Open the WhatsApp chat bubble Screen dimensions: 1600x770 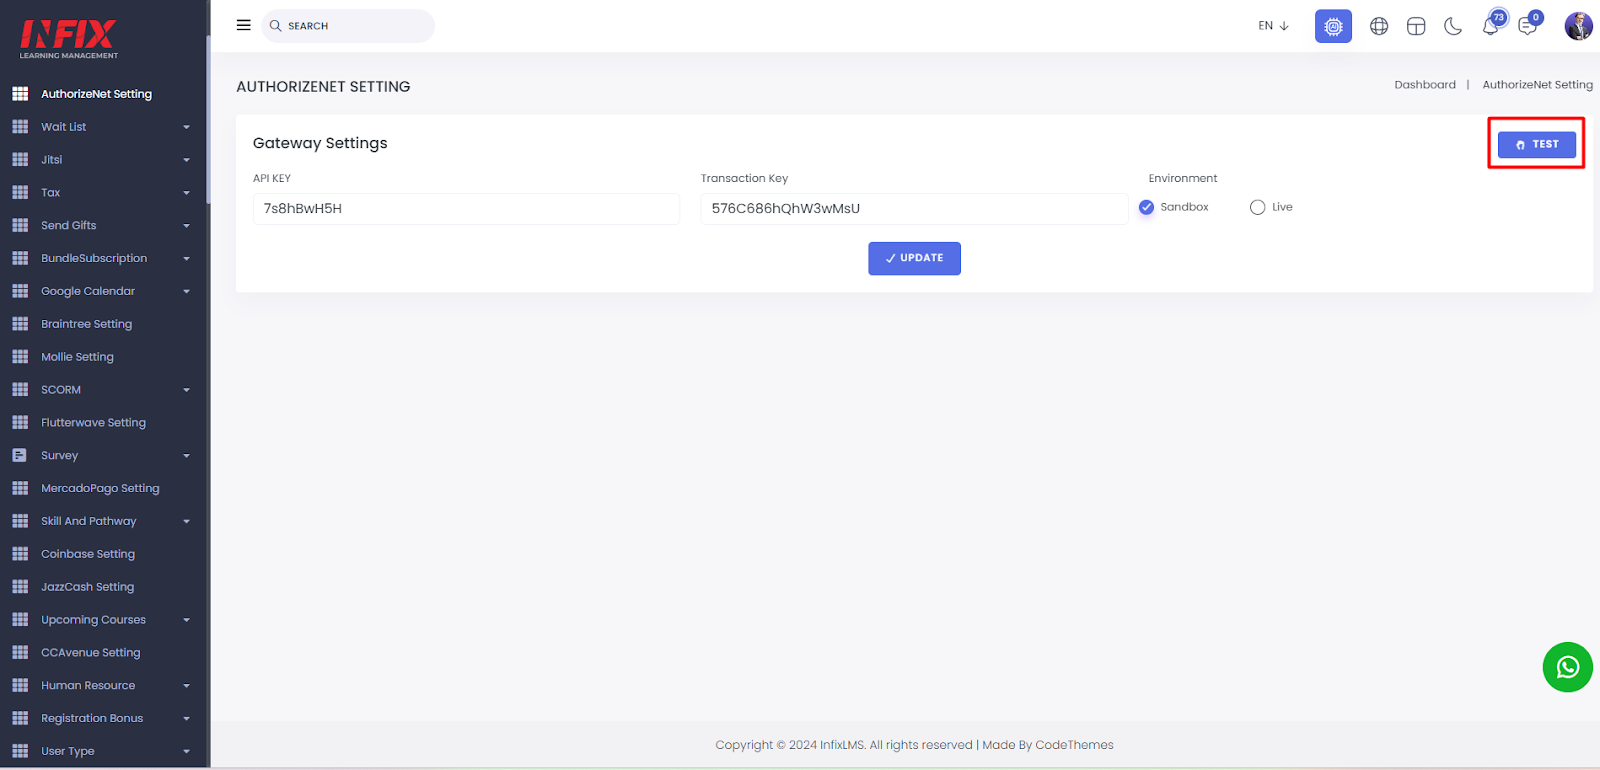(1567, 667)
